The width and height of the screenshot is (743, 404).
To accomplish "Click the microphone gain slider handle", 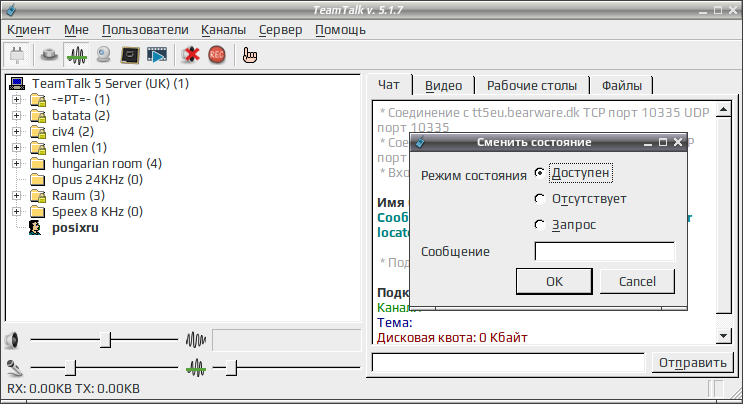I will click(x=70, y=368).
